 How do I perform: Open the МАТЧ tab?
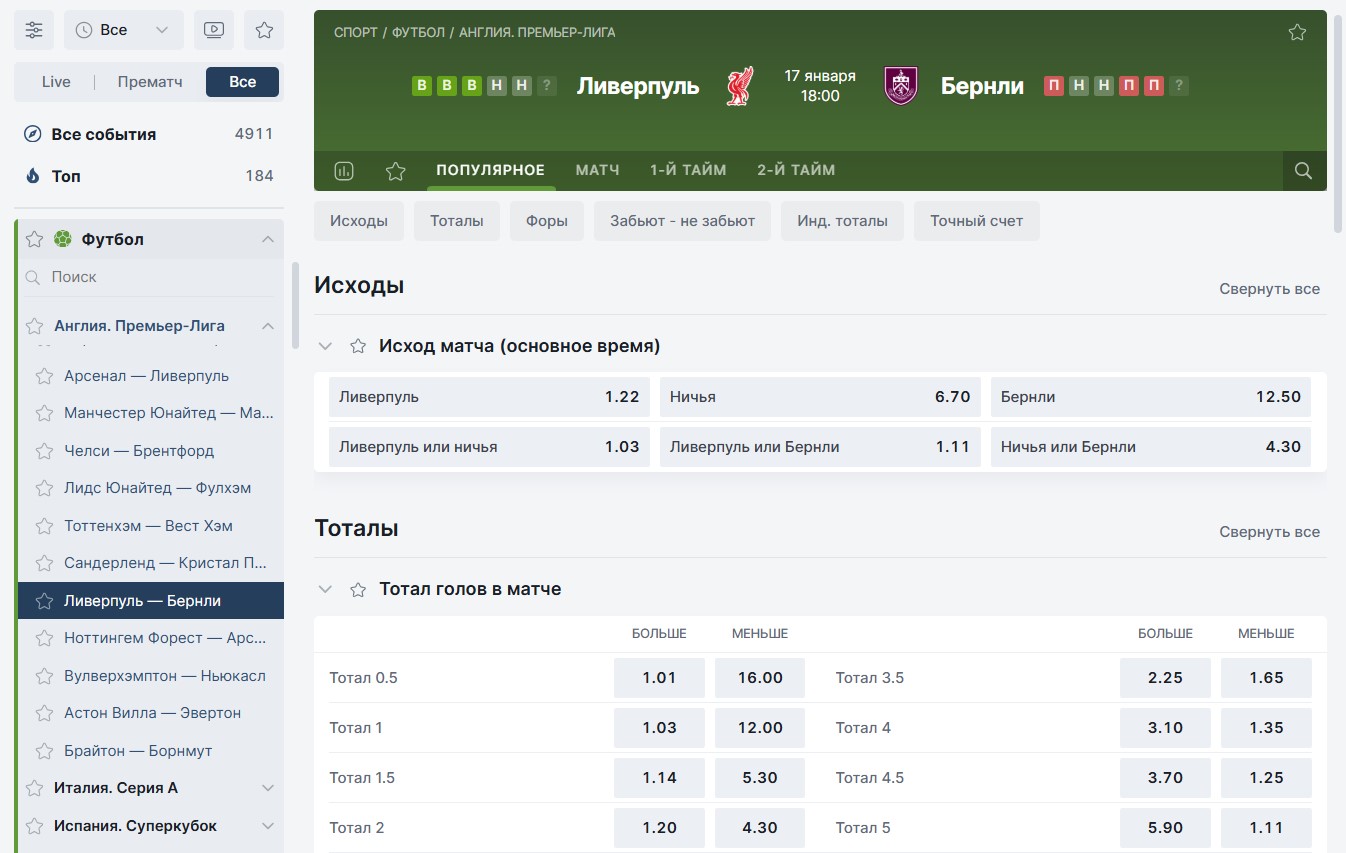tap(597, 170)
